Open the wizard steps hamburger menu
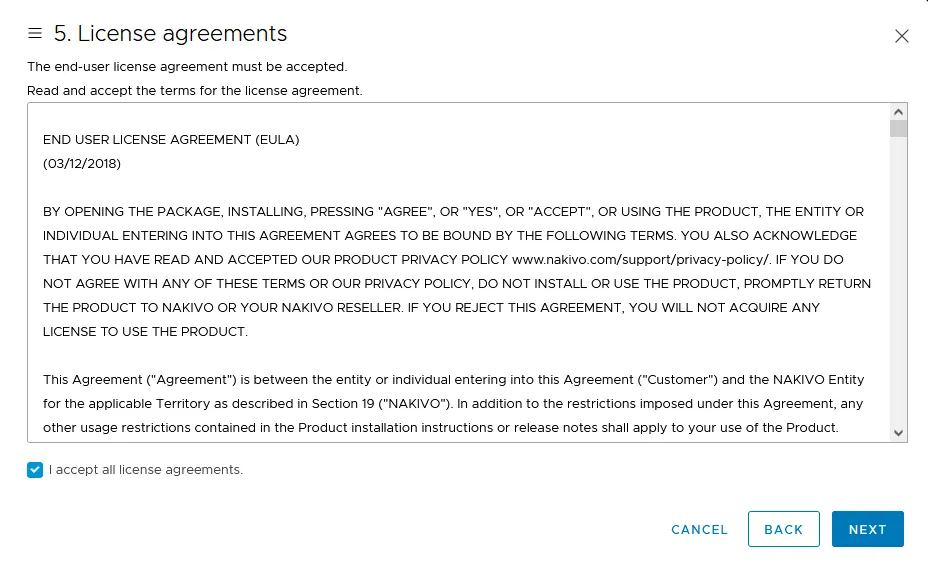Screen dimensions: 928x571 coord(35,34)
